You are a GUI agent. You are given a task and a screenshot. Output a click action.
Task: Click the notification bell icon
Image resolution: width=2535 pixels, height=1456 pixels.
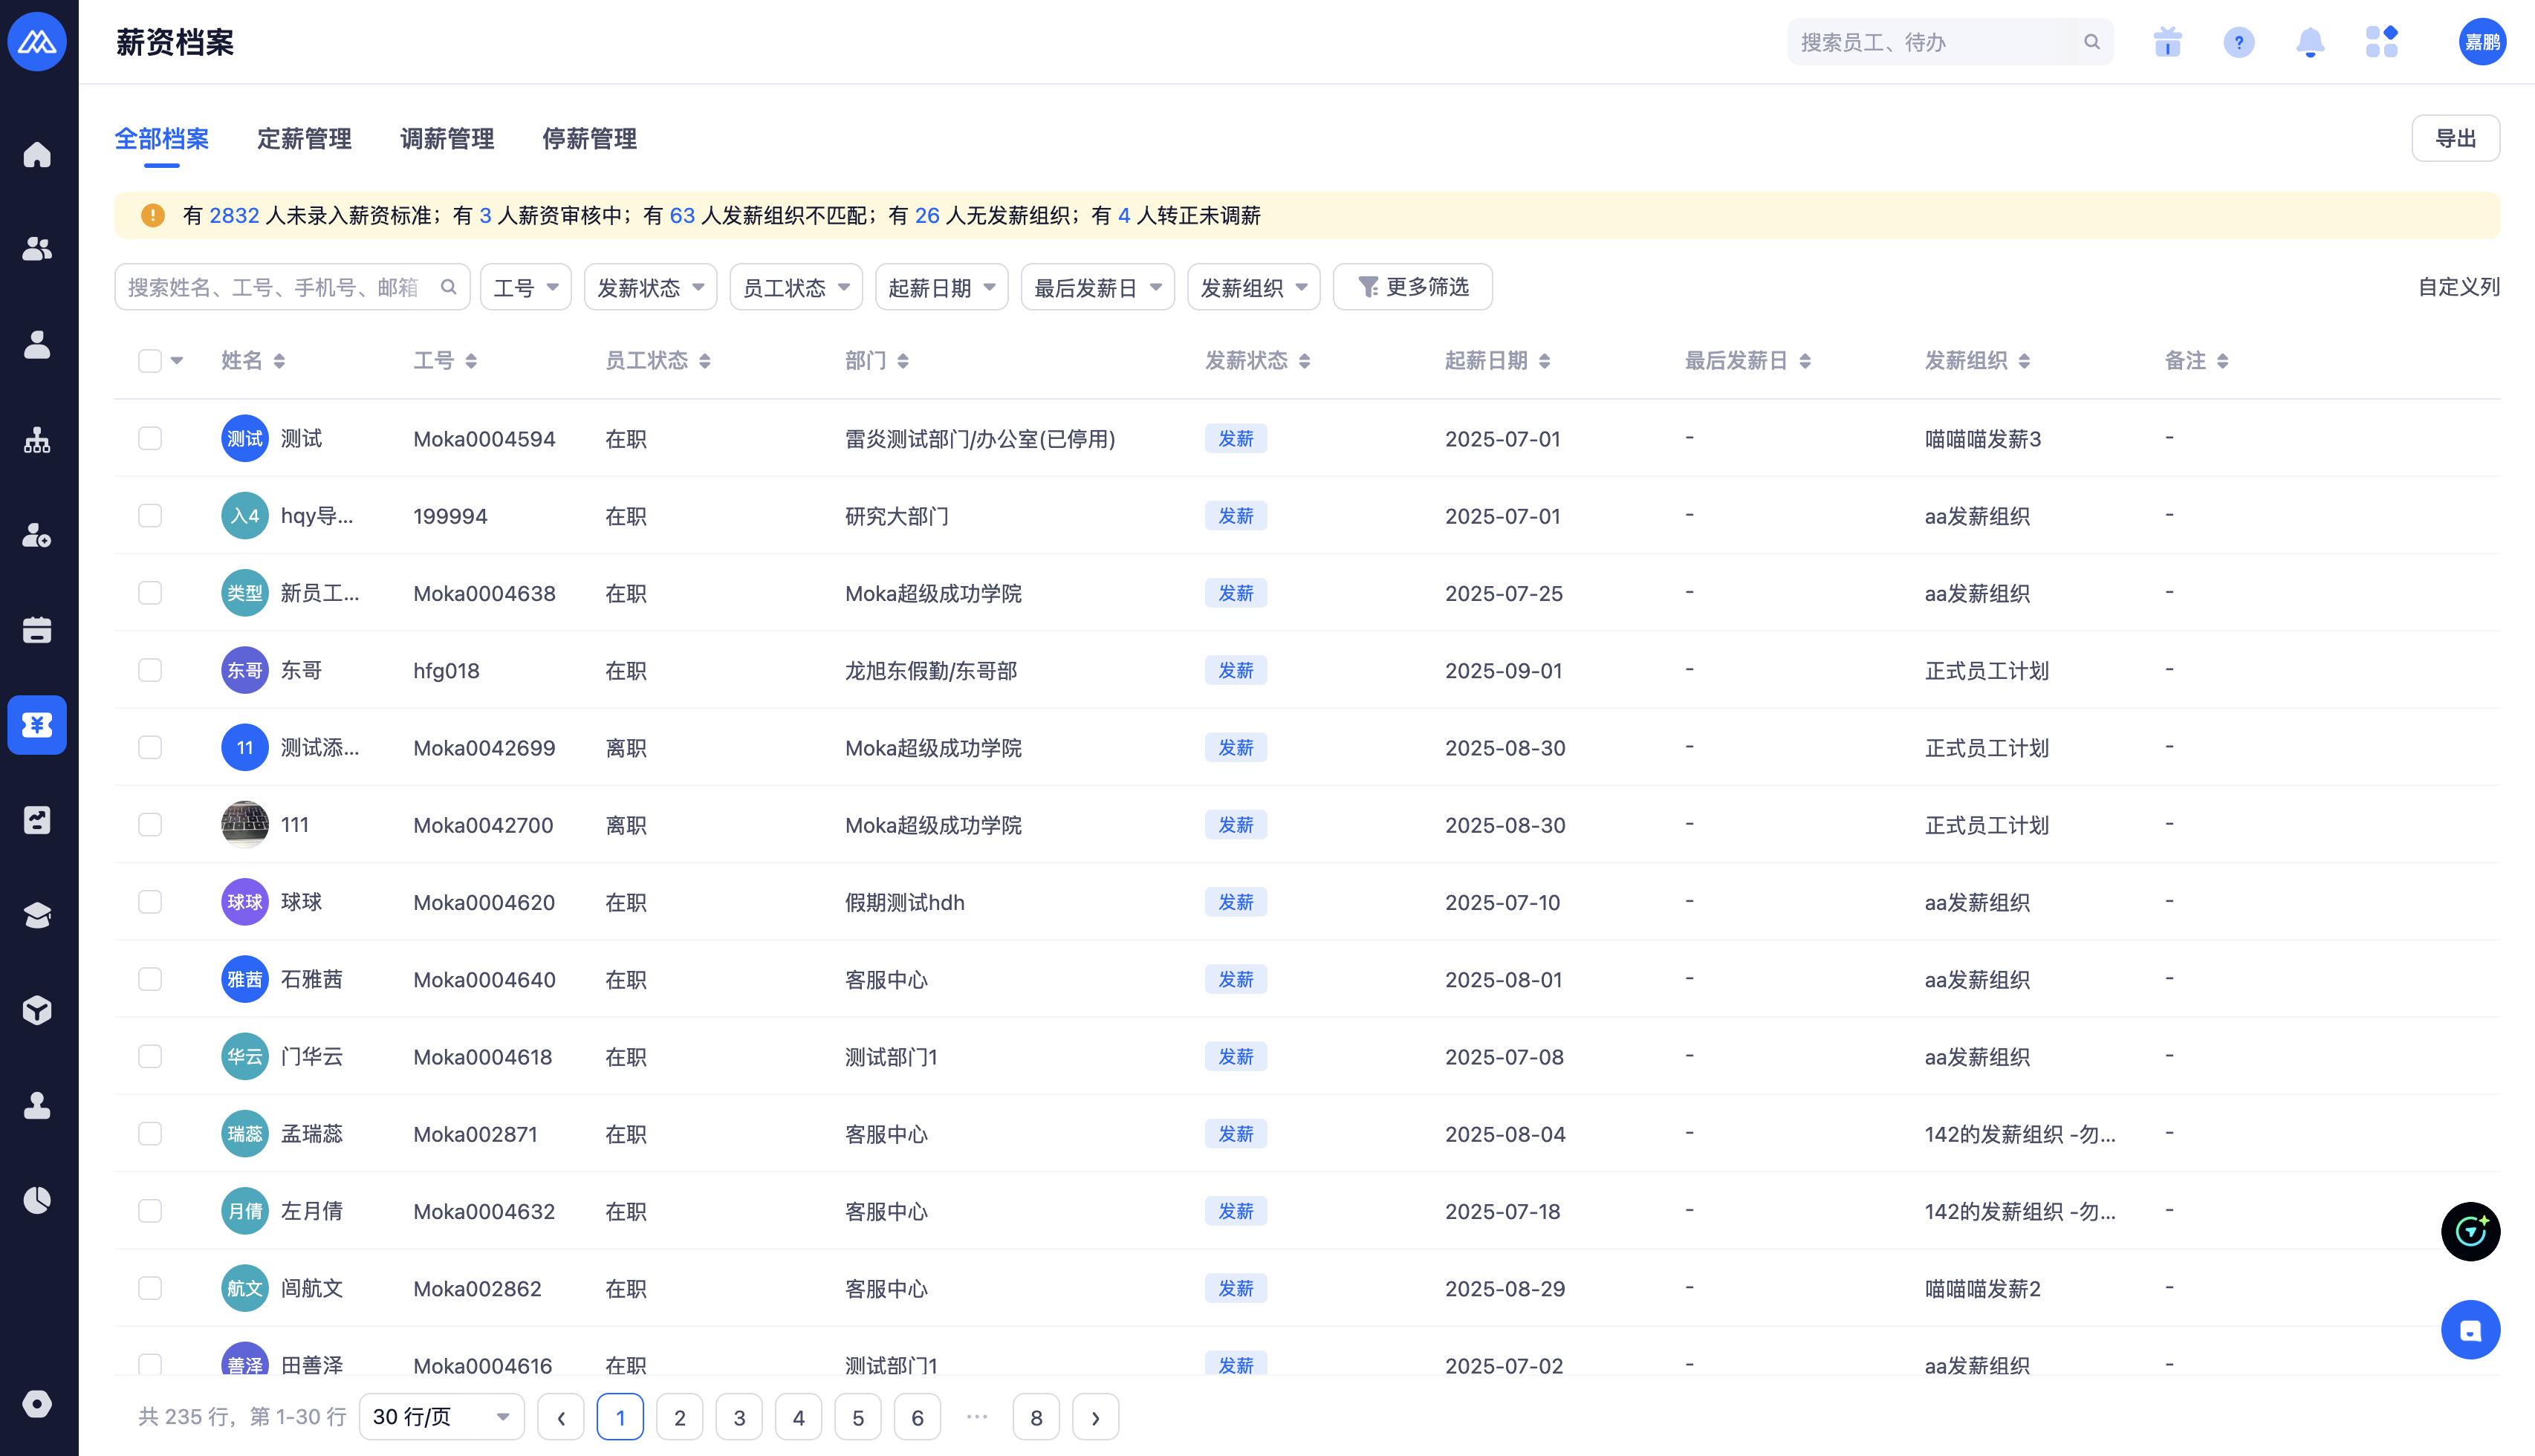pyautogui.click(x=2309, y=42)
